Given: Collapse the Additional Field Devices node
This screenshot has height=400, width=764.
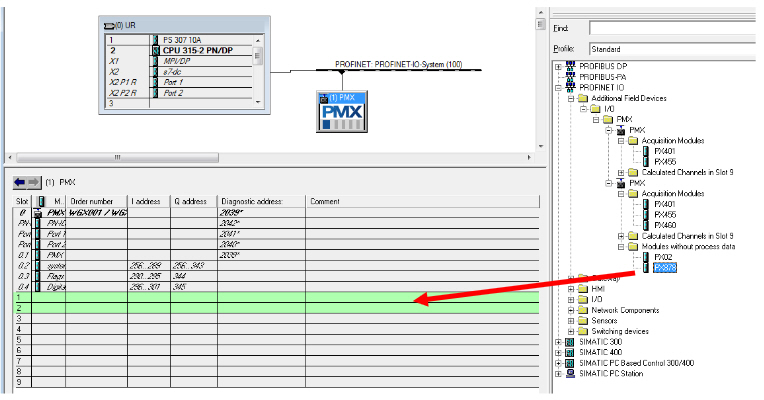Looking at the screenshot, I should coord(571,99).
